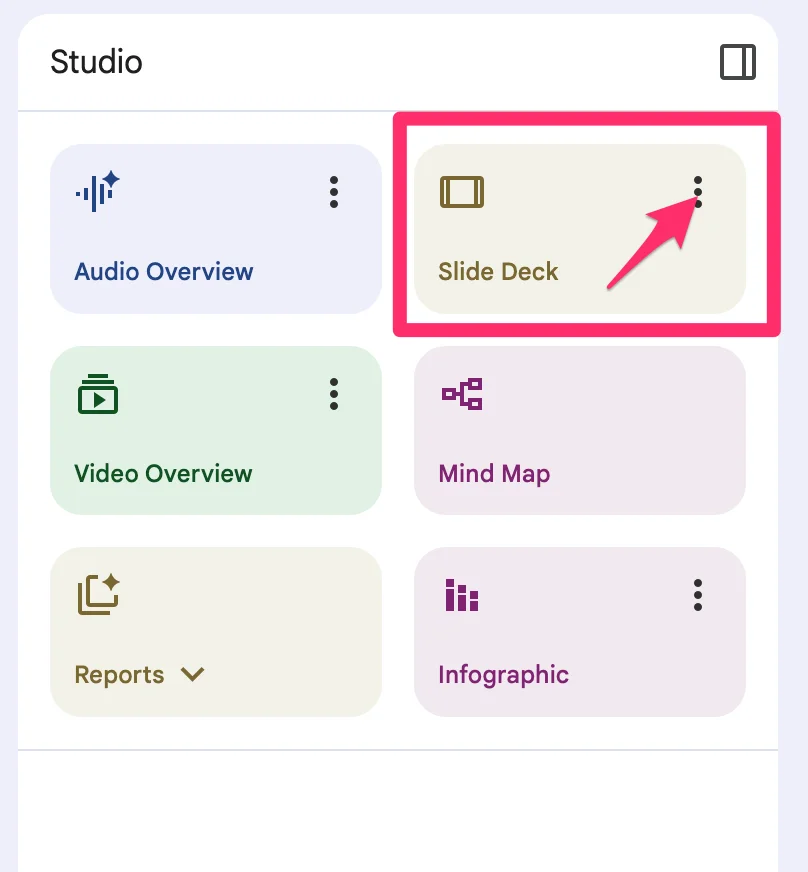
Task: Select the Video Overview label
Action: click(x=163, y=473)
